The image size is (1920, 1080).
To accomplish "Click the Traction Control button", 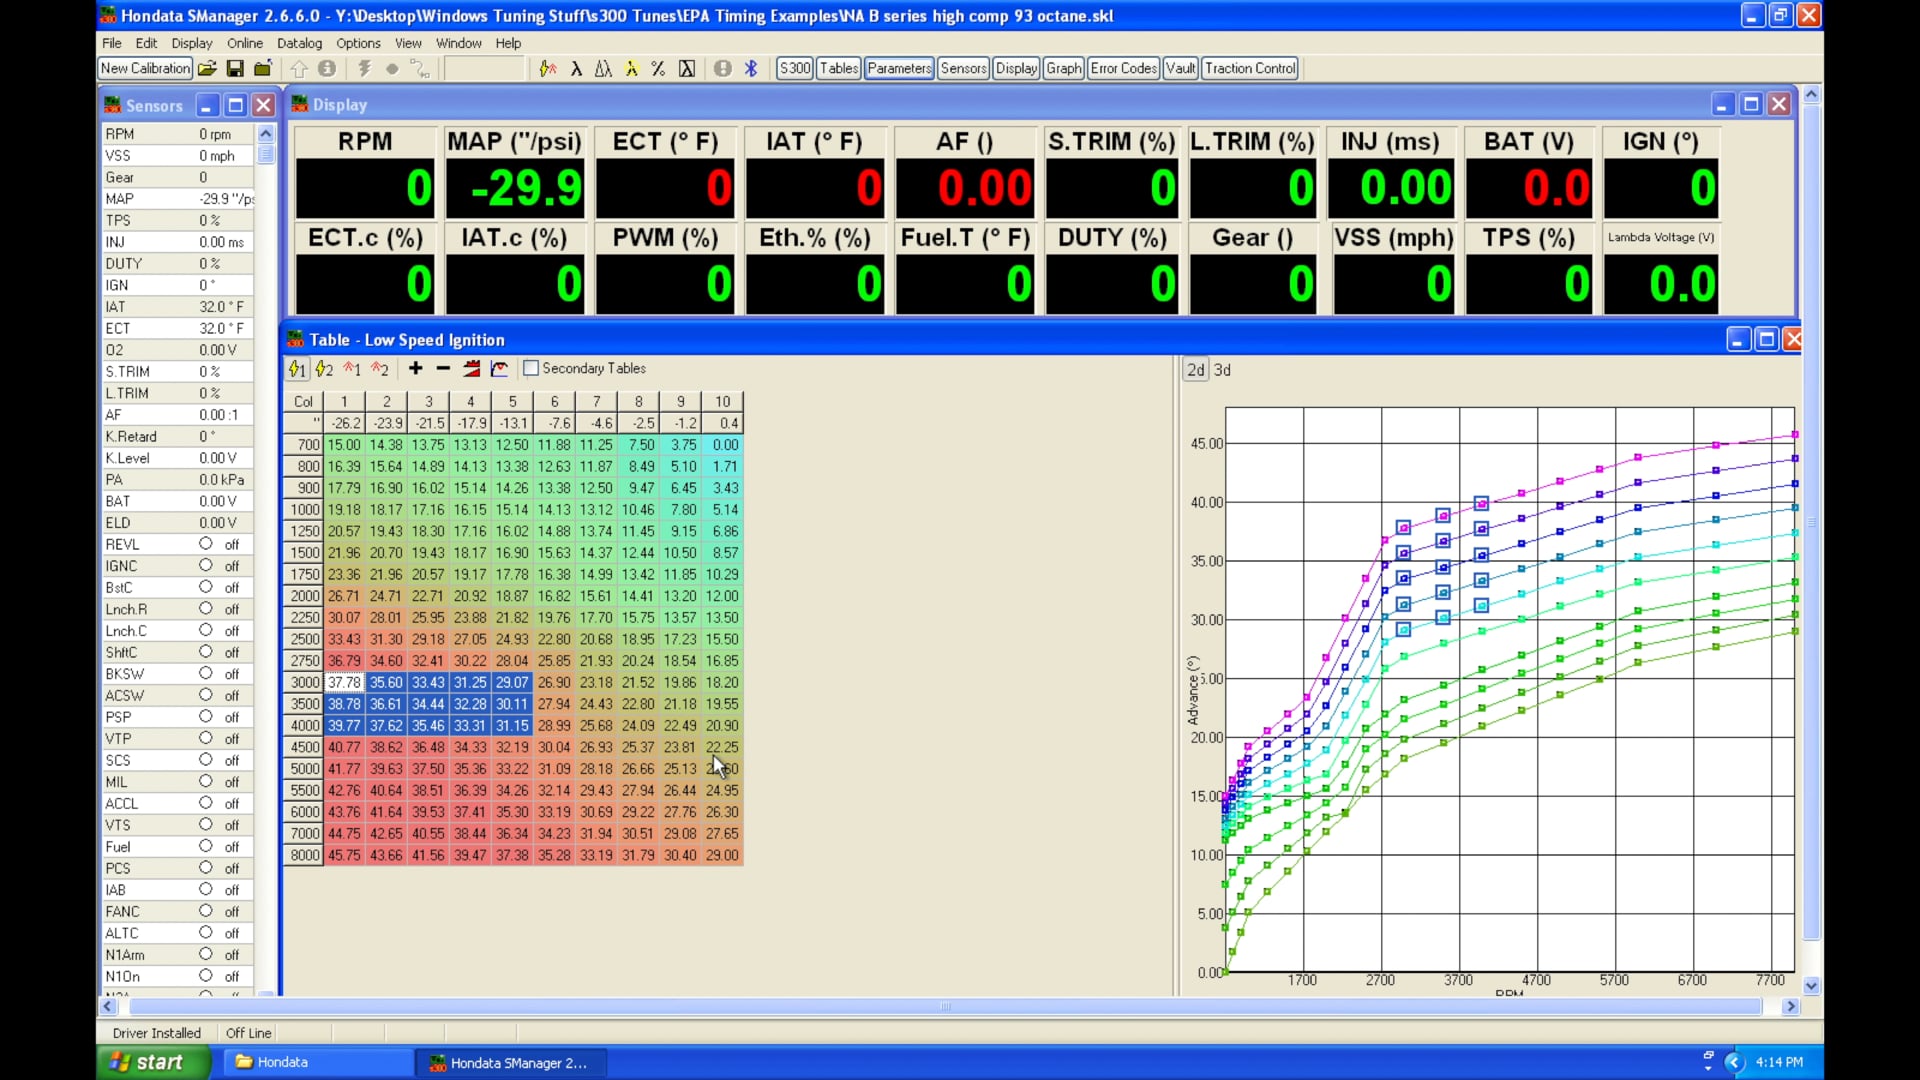I will click(x=1250, y=68).
